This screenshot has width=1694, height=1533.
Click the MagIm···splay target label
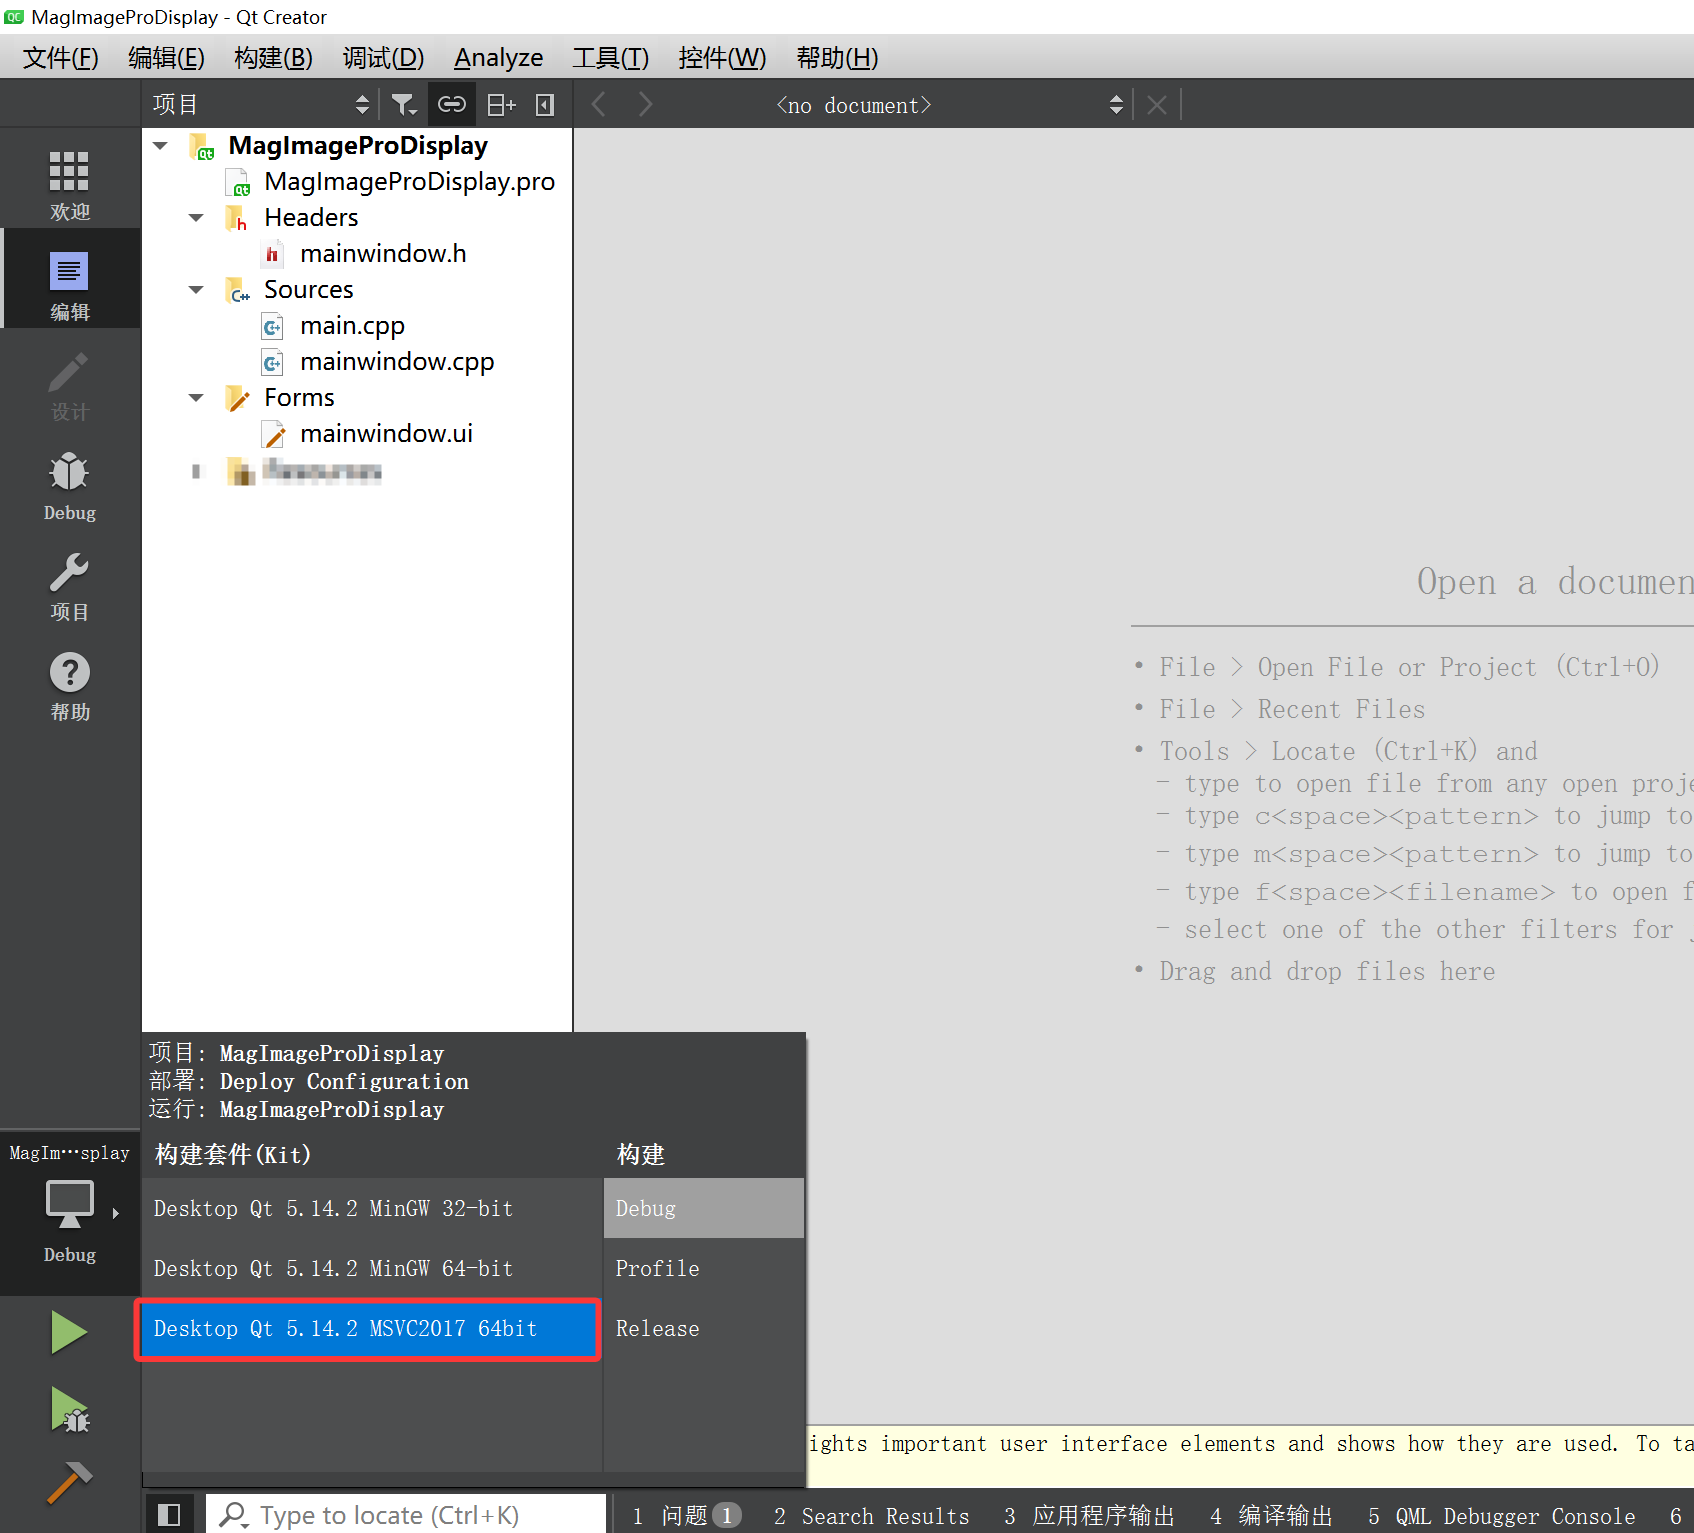tap(69, 1152)
